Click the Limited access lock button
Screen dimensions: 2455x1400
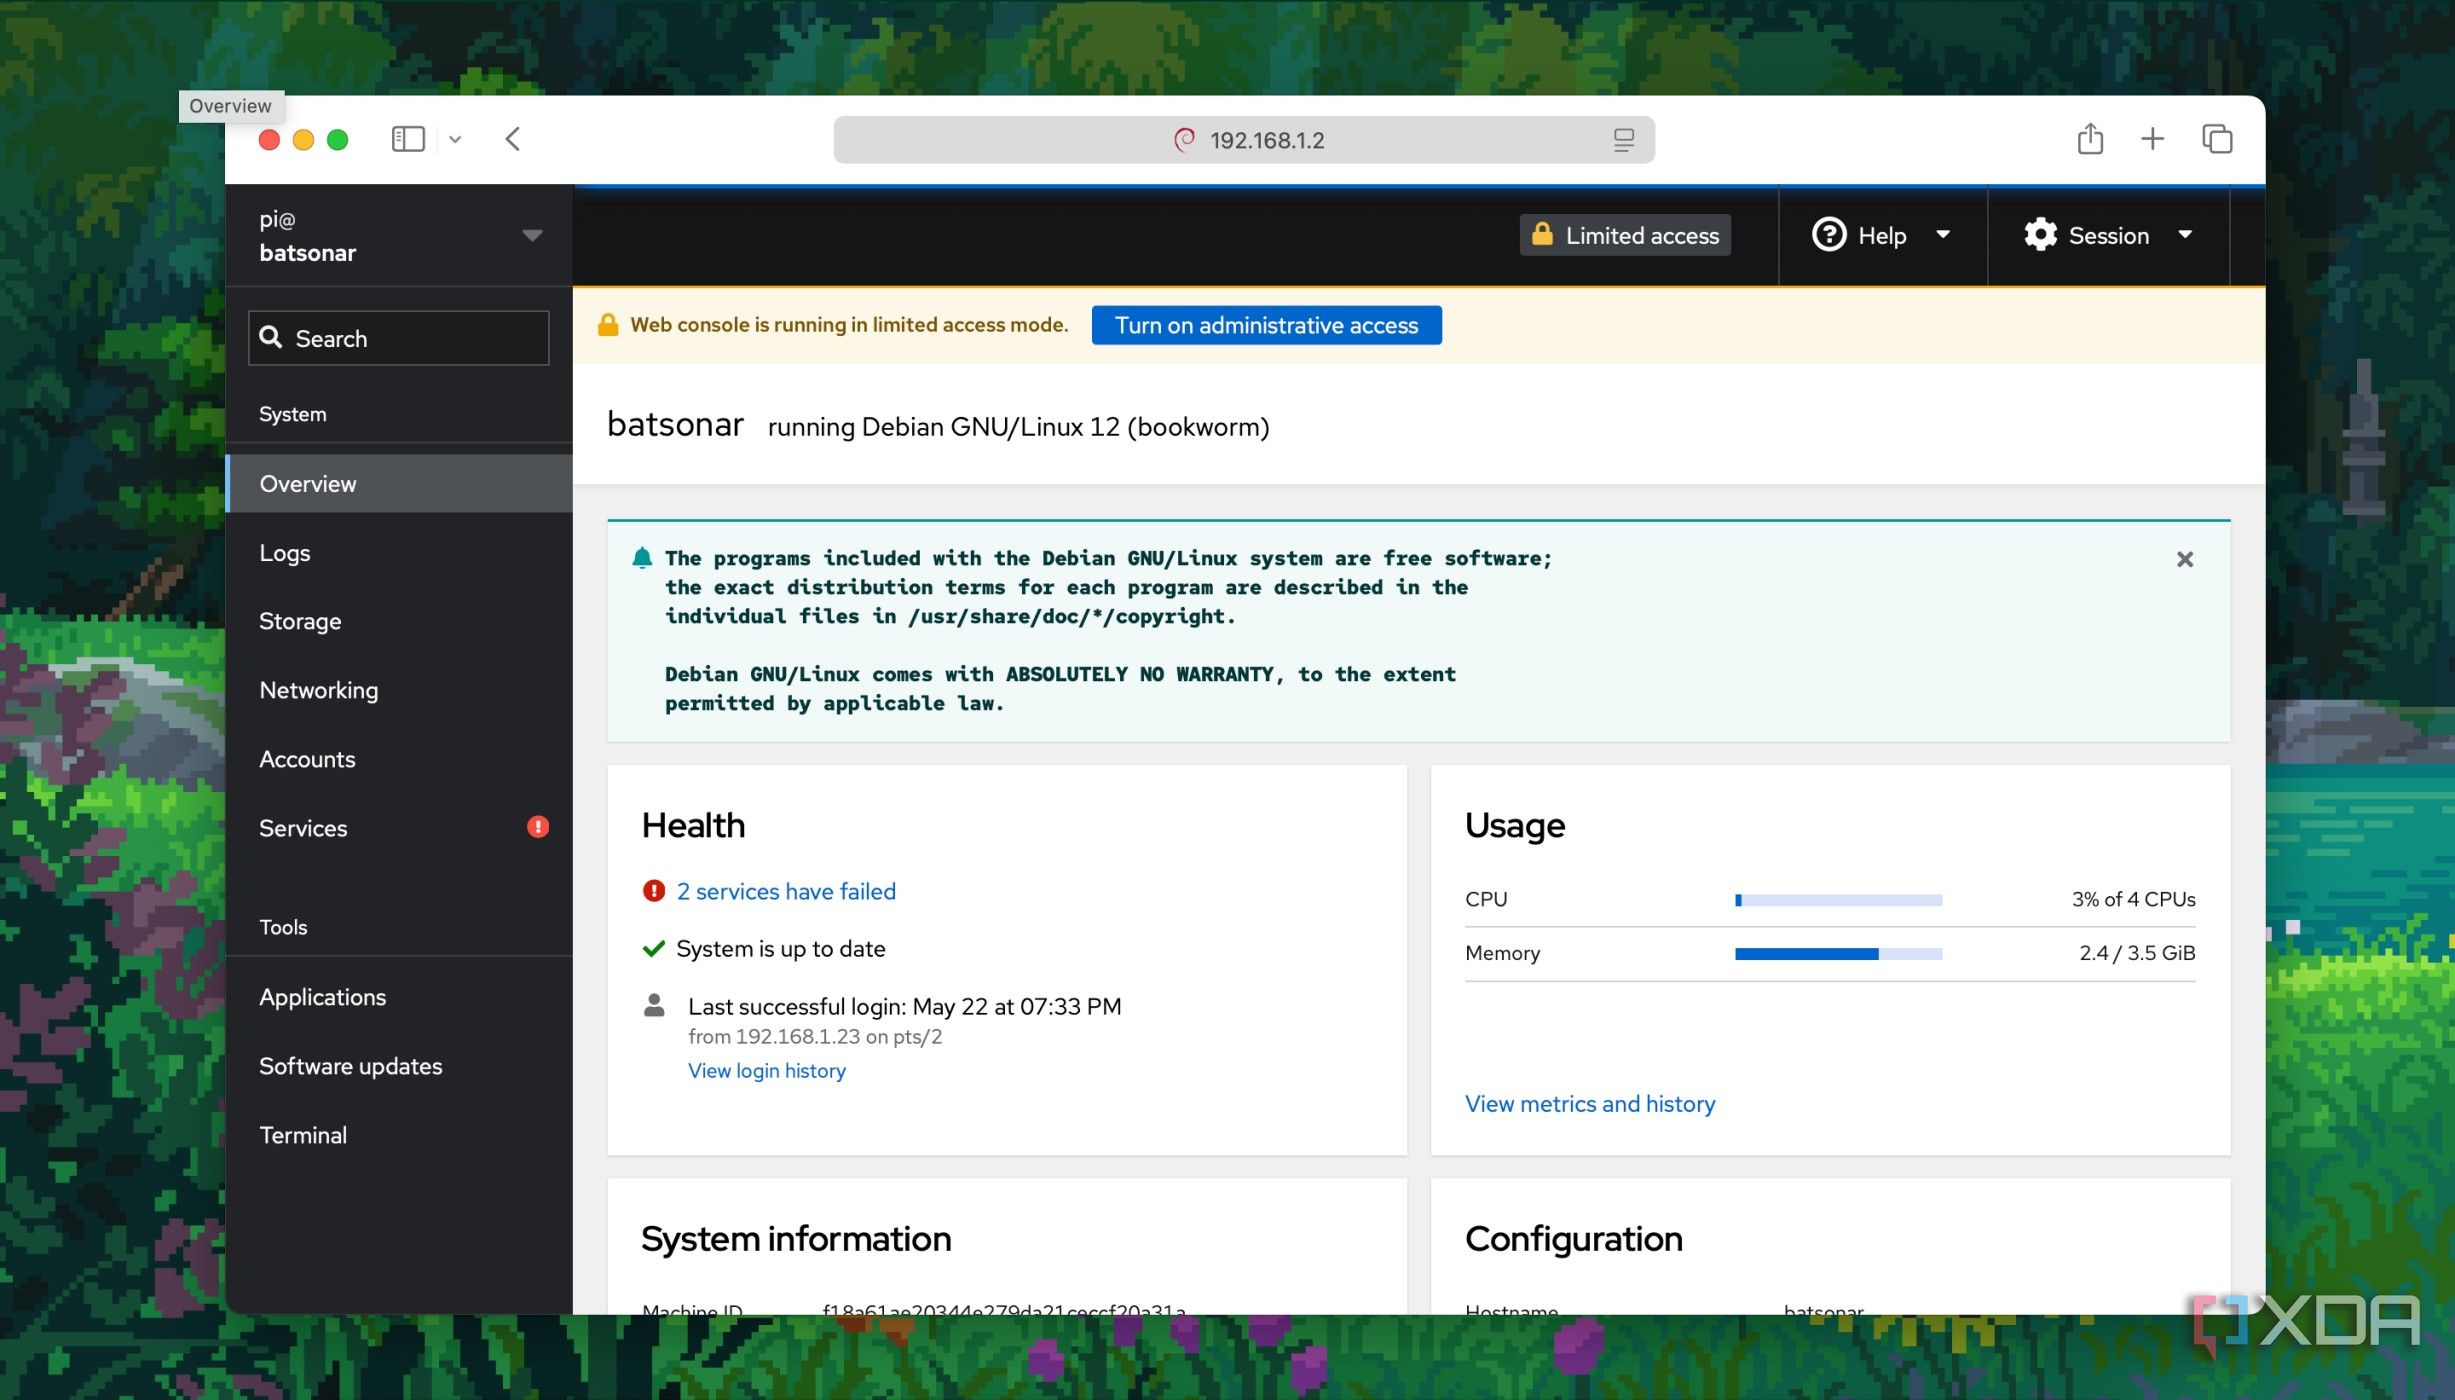coord(1625,235)
